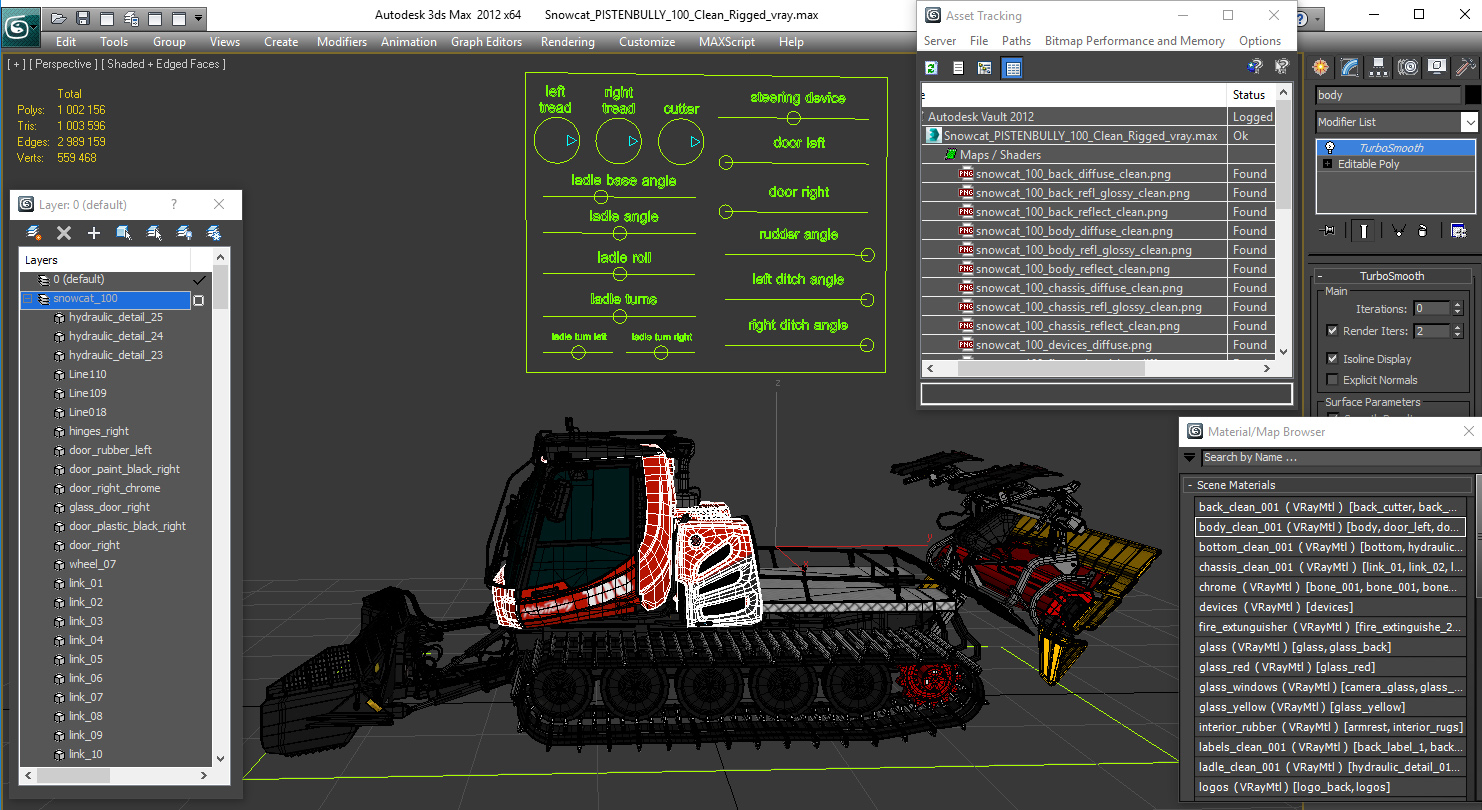Click the [ Perspective ] viewport label

pyautogui.click(x=62, y=64)
